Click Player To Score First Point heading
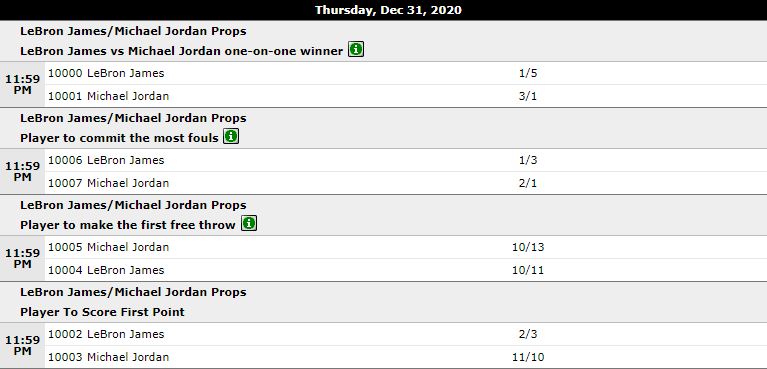This screenshot has width=767, height=369. tap(102, 312)
